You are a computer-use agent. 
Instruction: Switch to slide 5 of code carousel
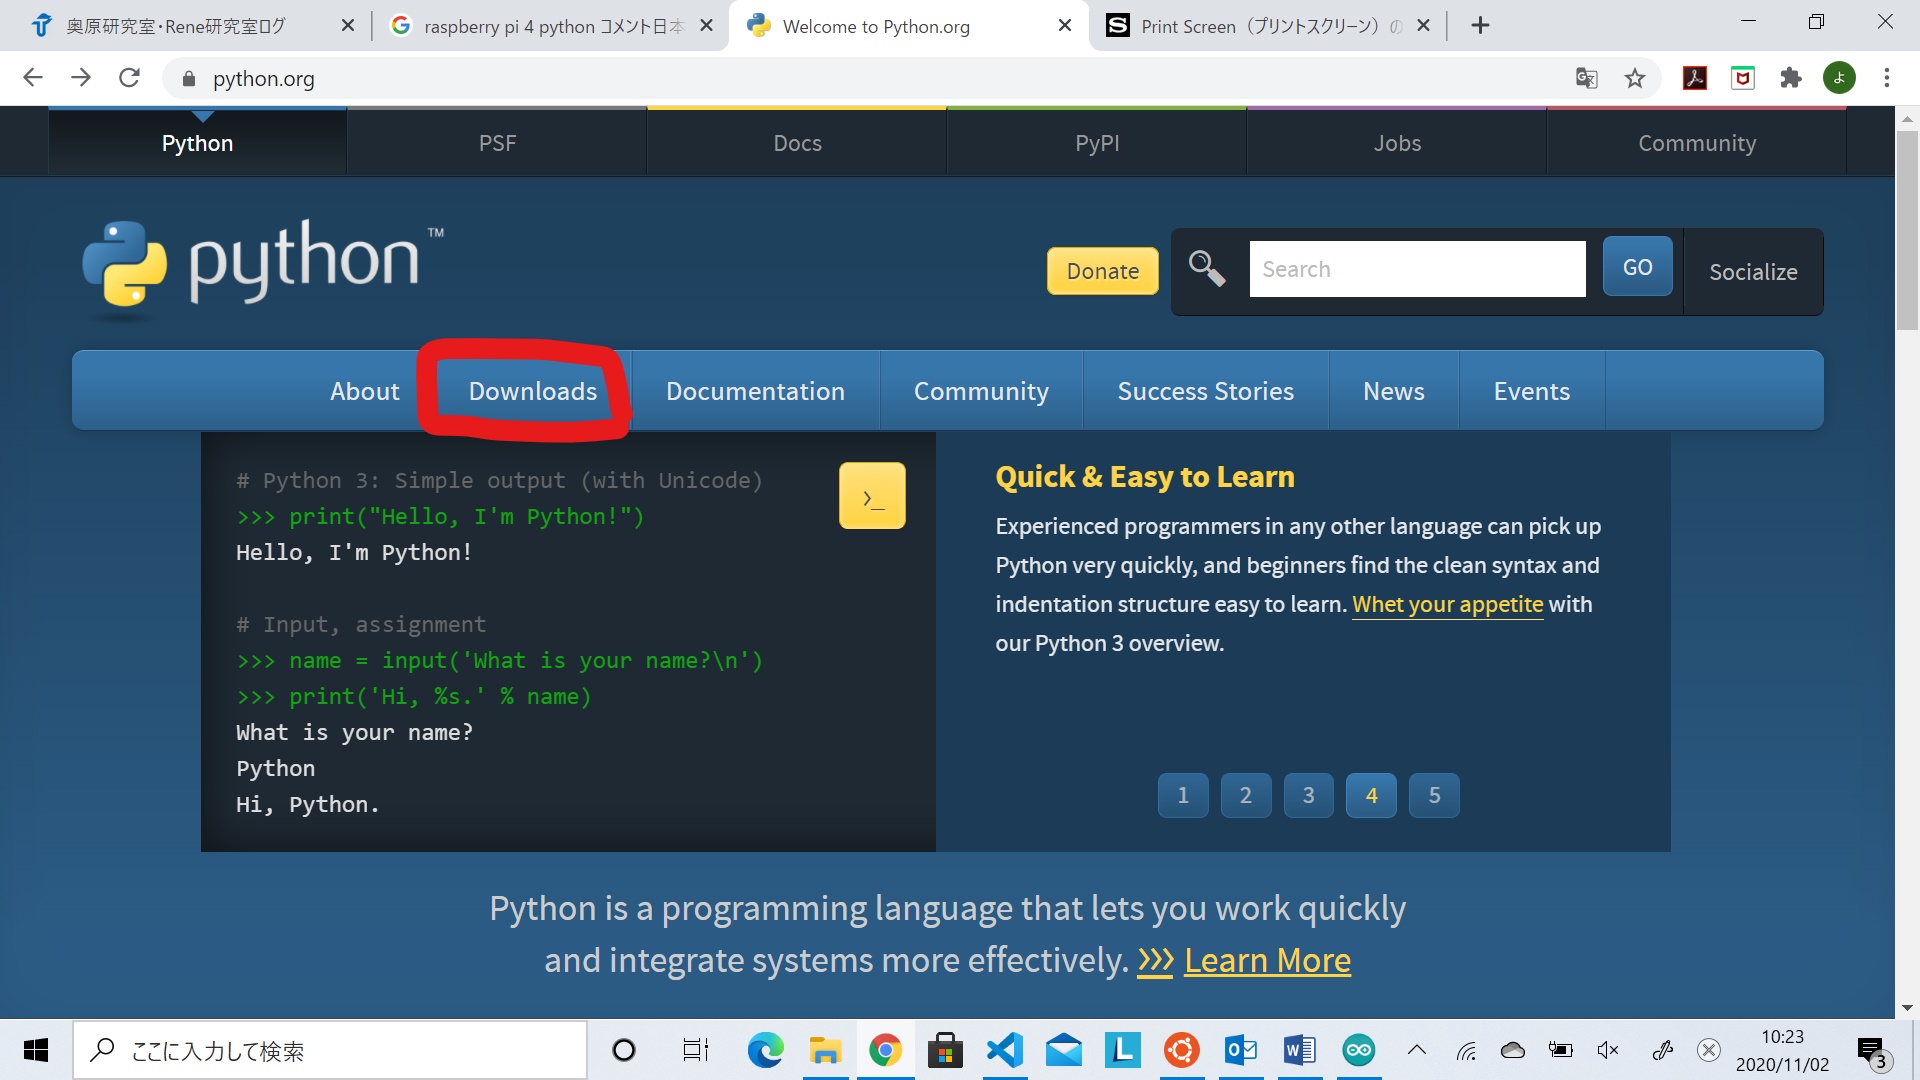click(x=1434, y=795)
